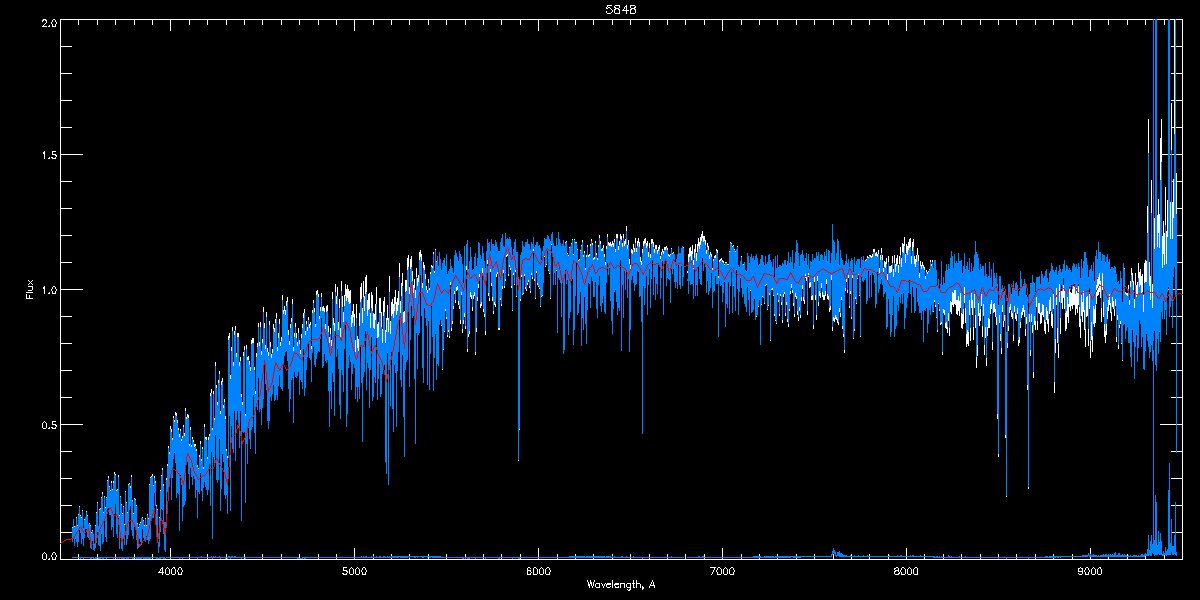Select the 4000 x-axis tick label
Viewport: 1200px width, 600px height.
tap(171, 572)
